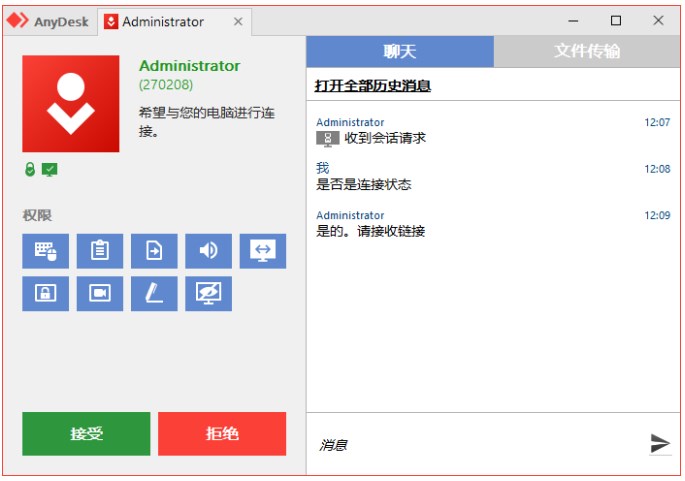
Task: Click the 12:08 message timestamp
Action: coord(657,169)
